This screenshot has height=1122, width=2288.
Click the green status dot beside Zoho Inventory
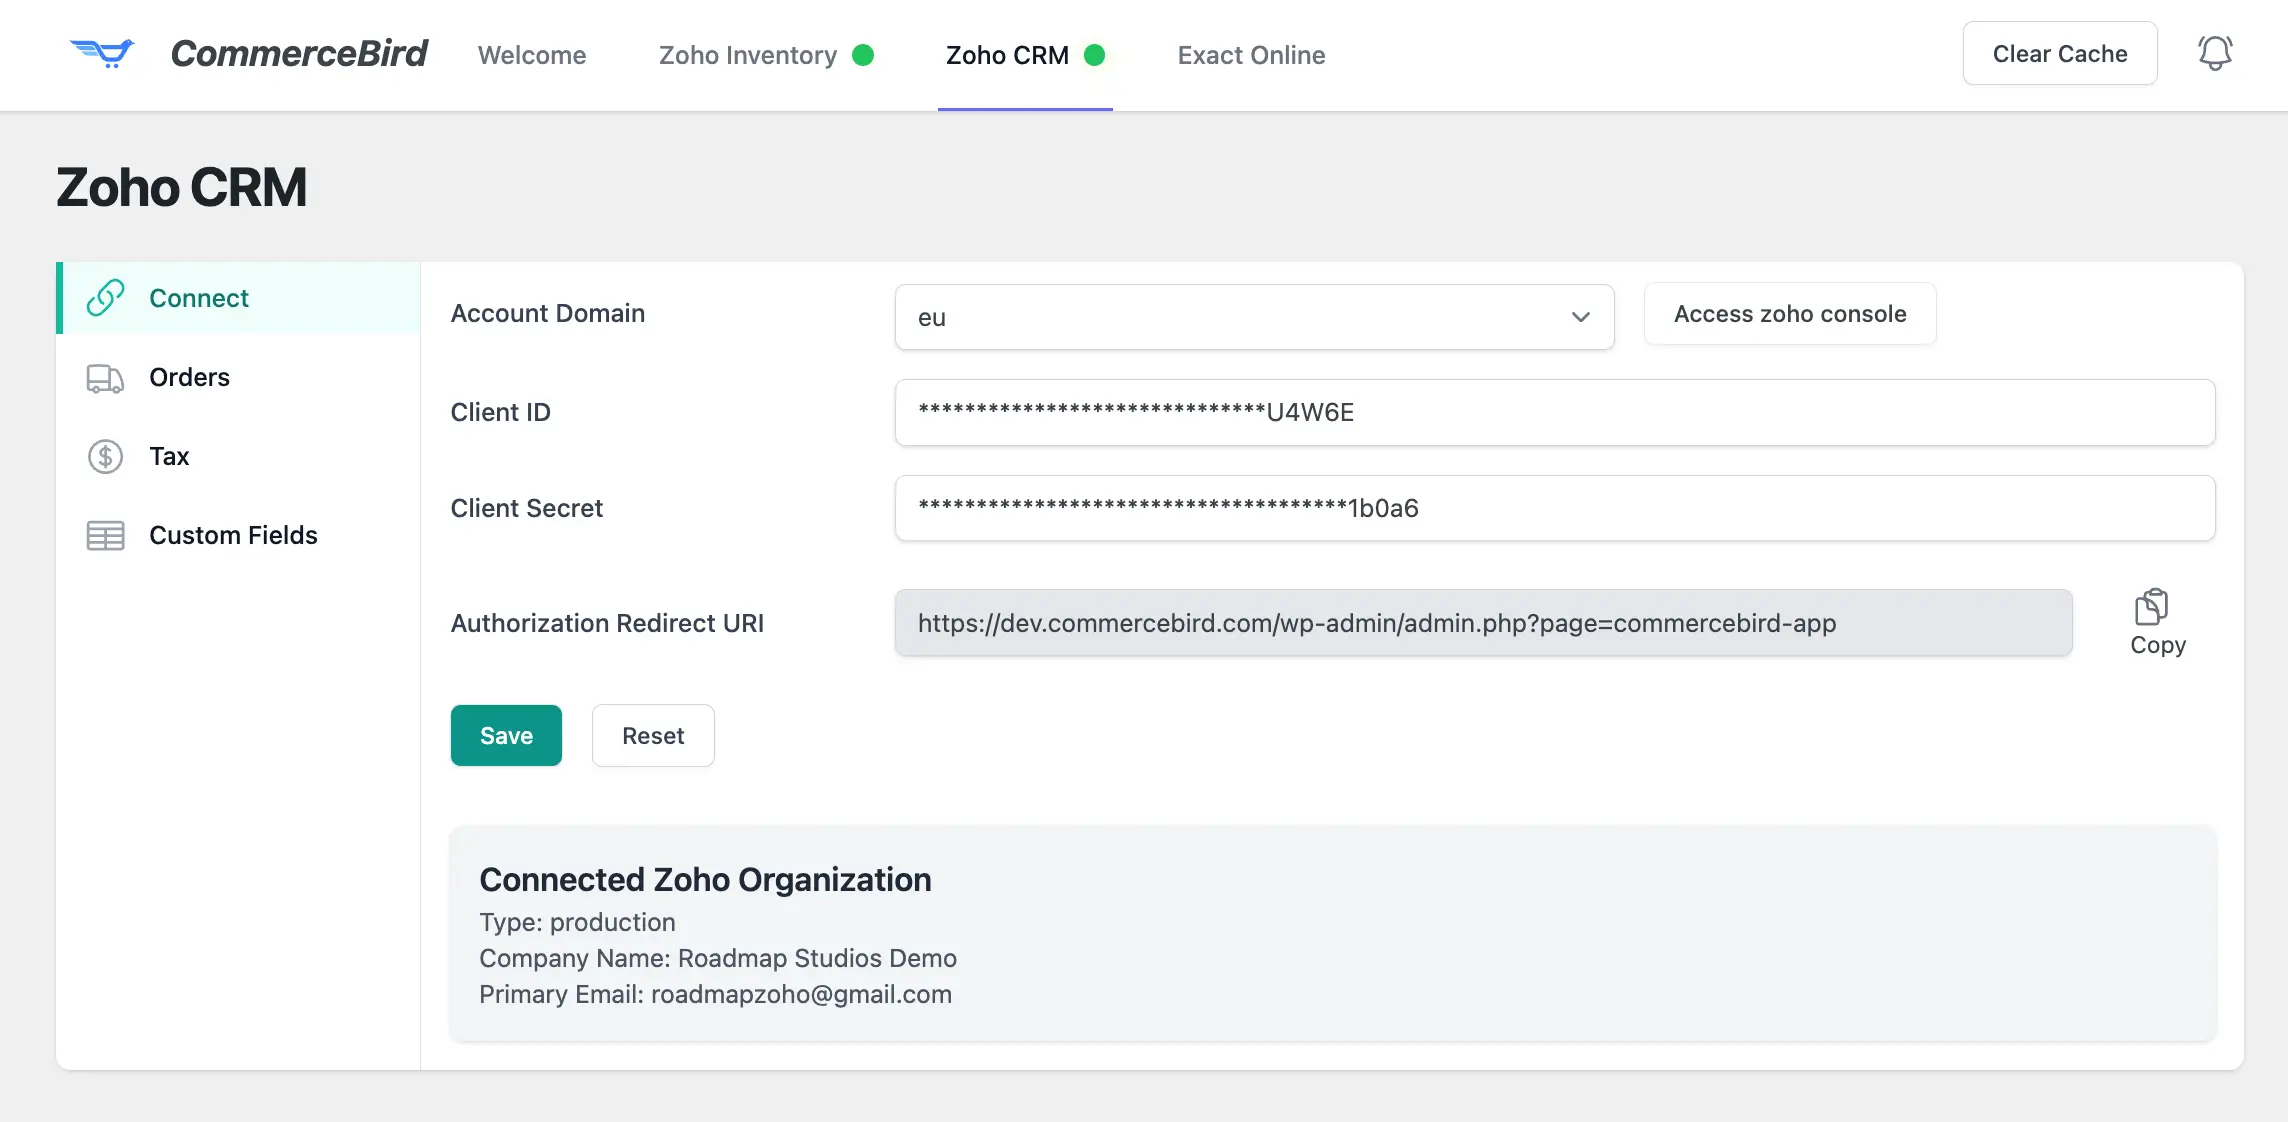point(863,55)
